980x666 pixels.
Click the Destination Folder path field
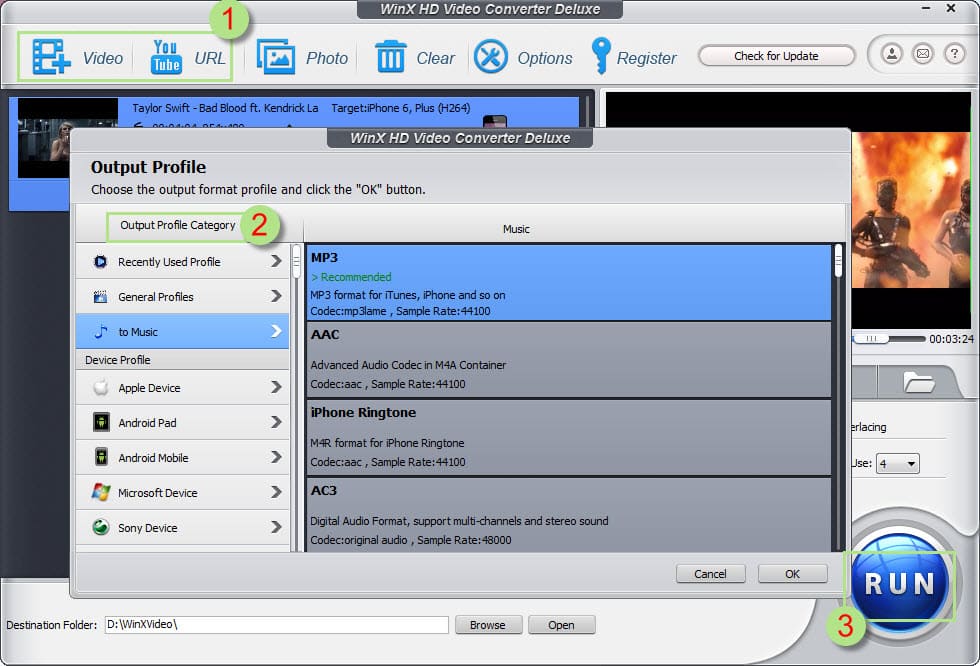tap(276, 625)
